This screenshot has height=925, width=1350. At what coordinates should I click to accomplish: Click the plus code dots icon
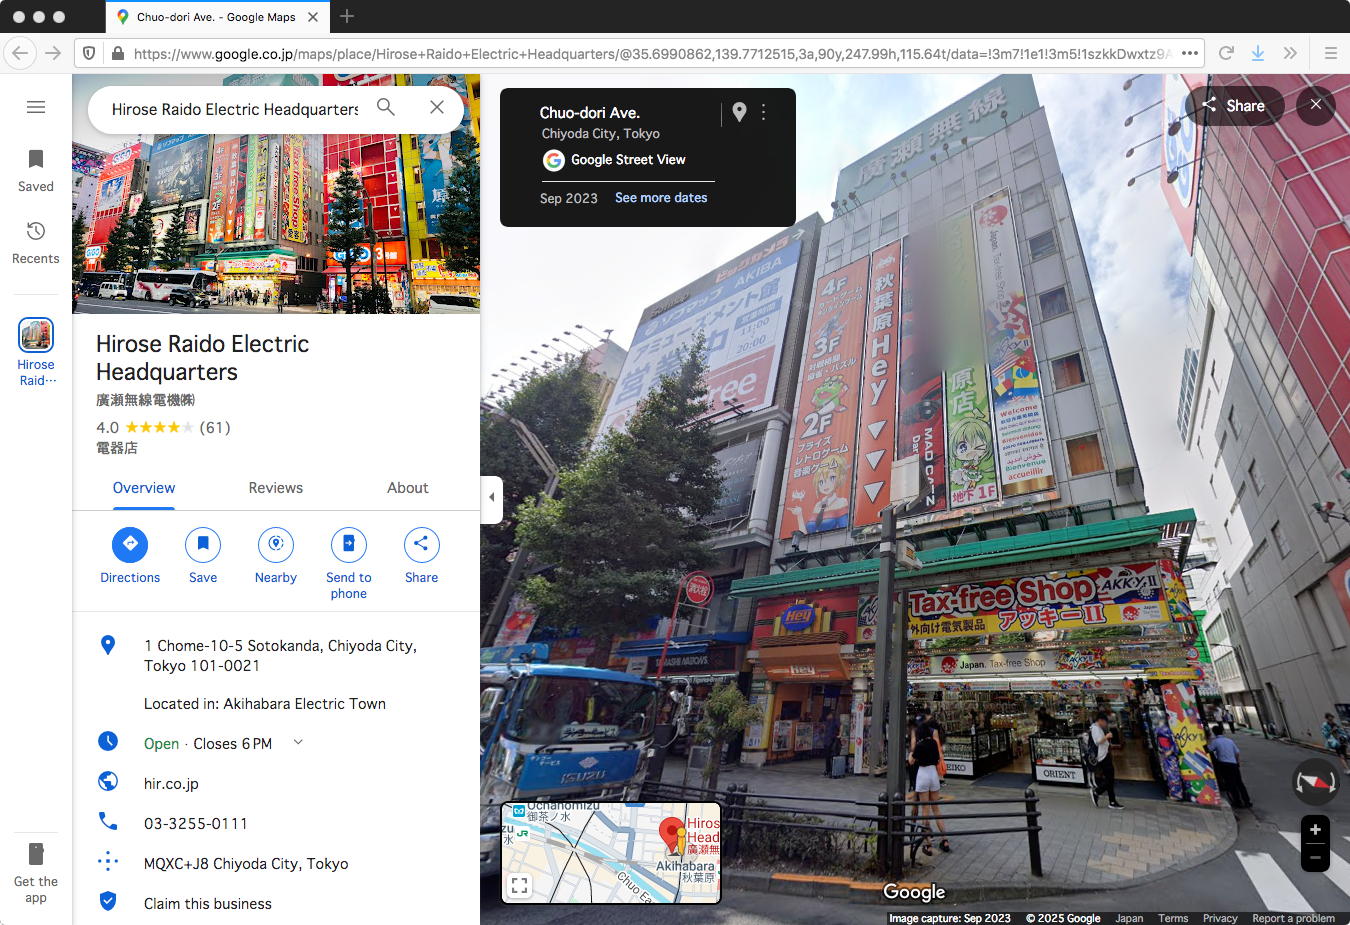[x=108, y=861]
